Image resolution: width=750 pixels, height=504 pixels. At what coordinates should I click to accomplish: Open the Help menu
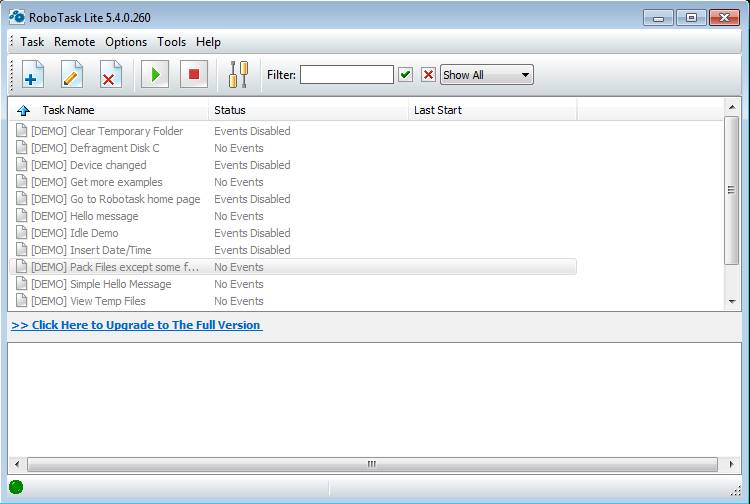[208, 42]
